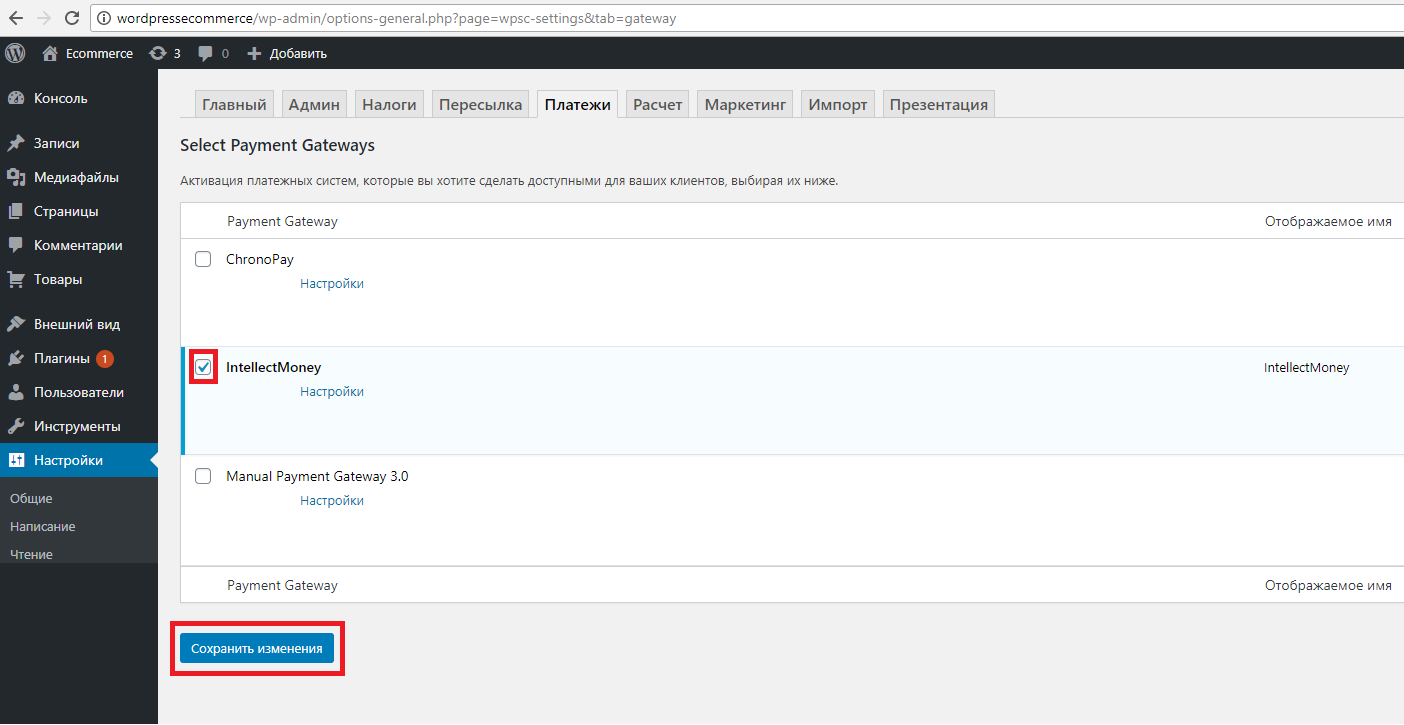Viewport: 1404px width, 725px height.
Task: Click the Добавить plus icon
Action: (254, 53)
